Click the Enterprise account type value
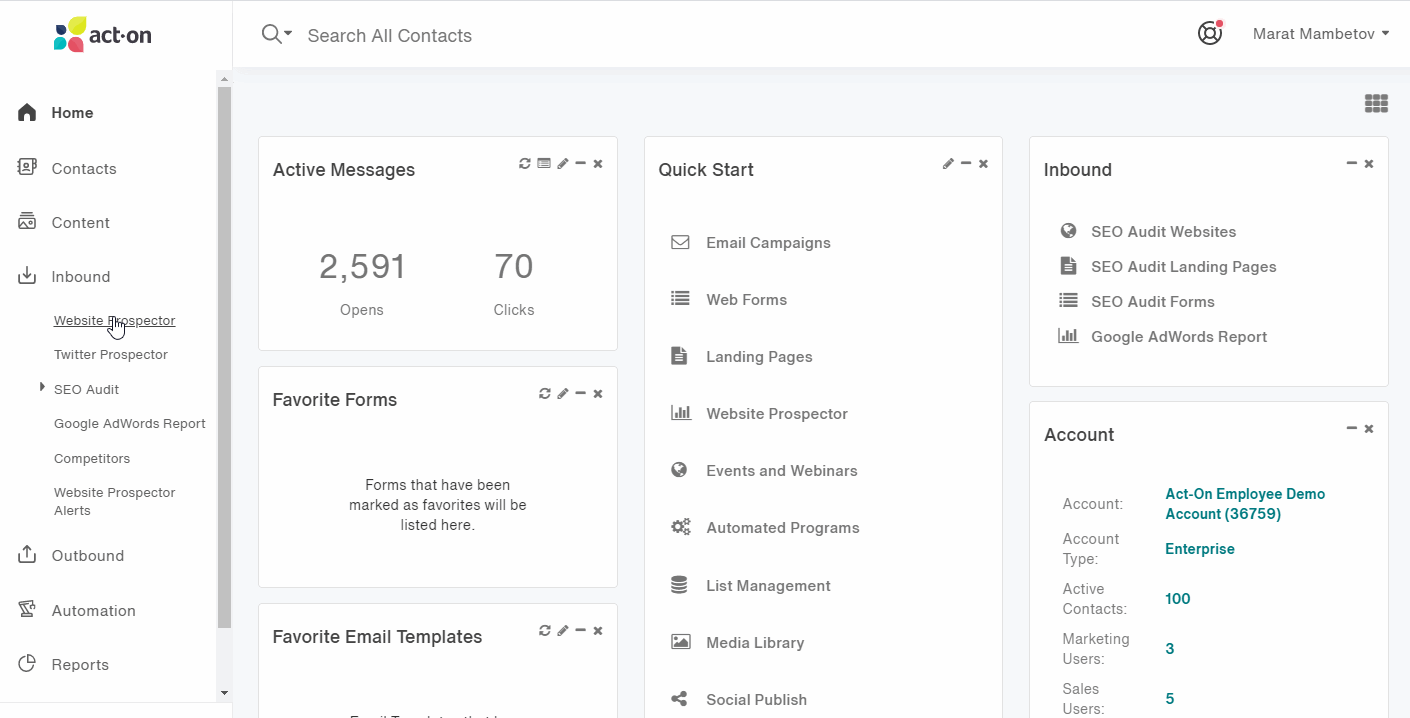This screenshot has height=718, width=1410. coord(1200,549)
